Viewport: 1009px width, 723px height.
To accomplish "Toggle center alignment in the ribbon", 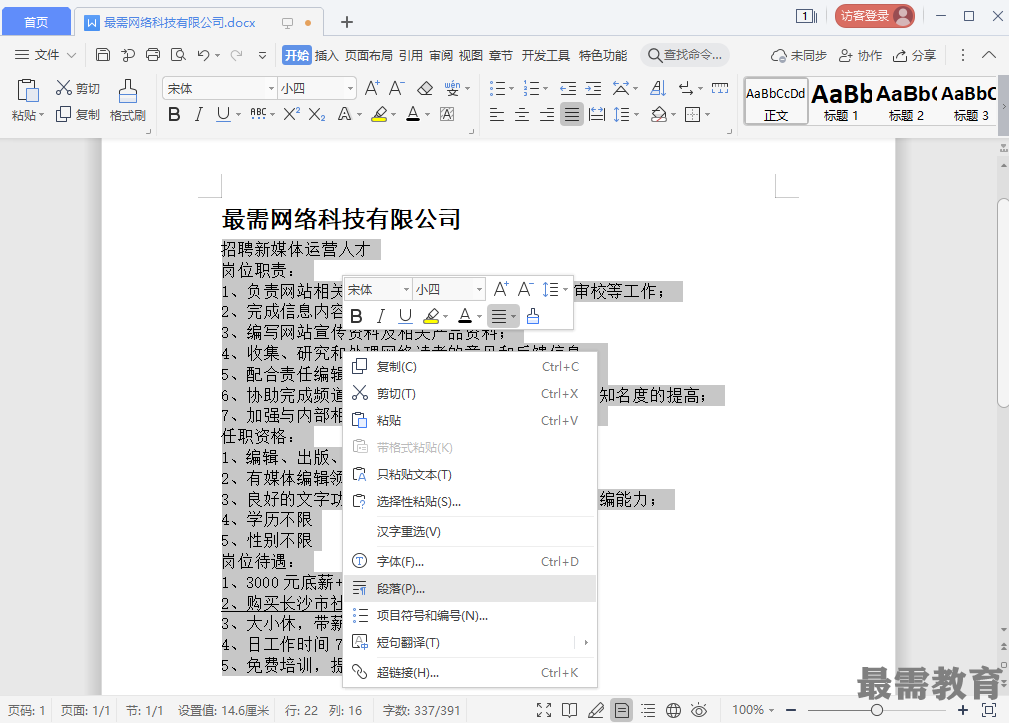I will point(522,114).
